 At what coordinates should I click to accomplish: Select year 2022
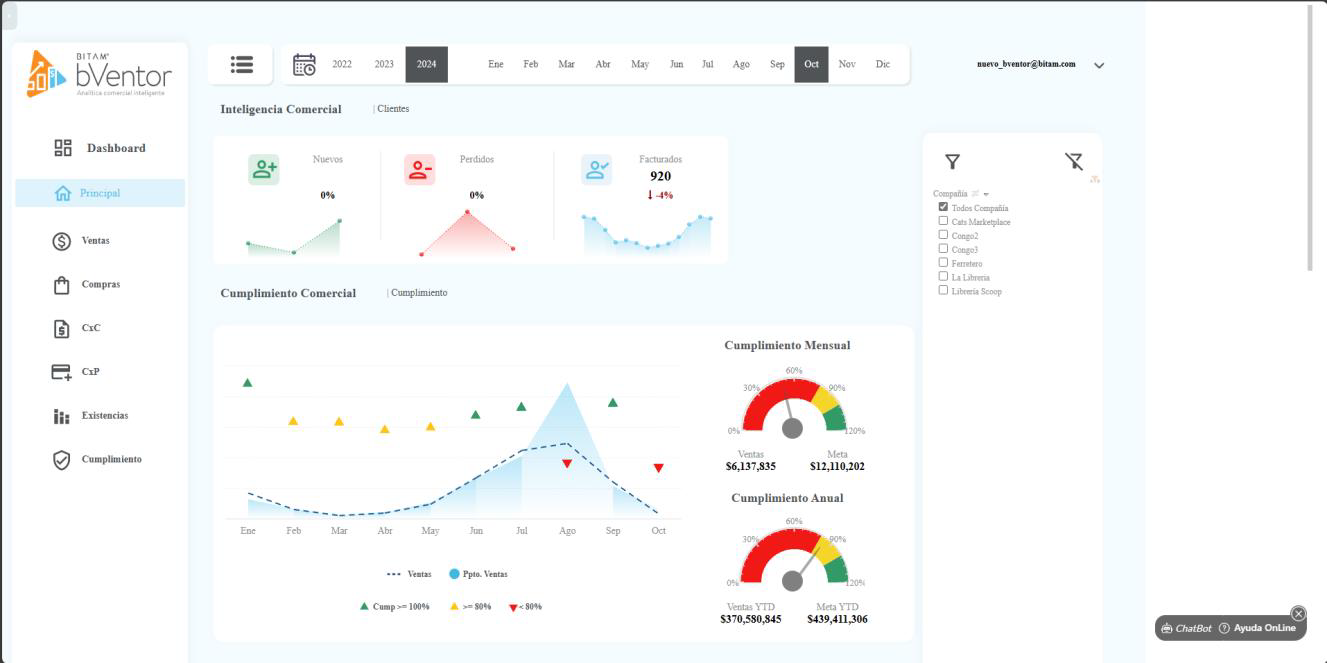click(342, 64)
